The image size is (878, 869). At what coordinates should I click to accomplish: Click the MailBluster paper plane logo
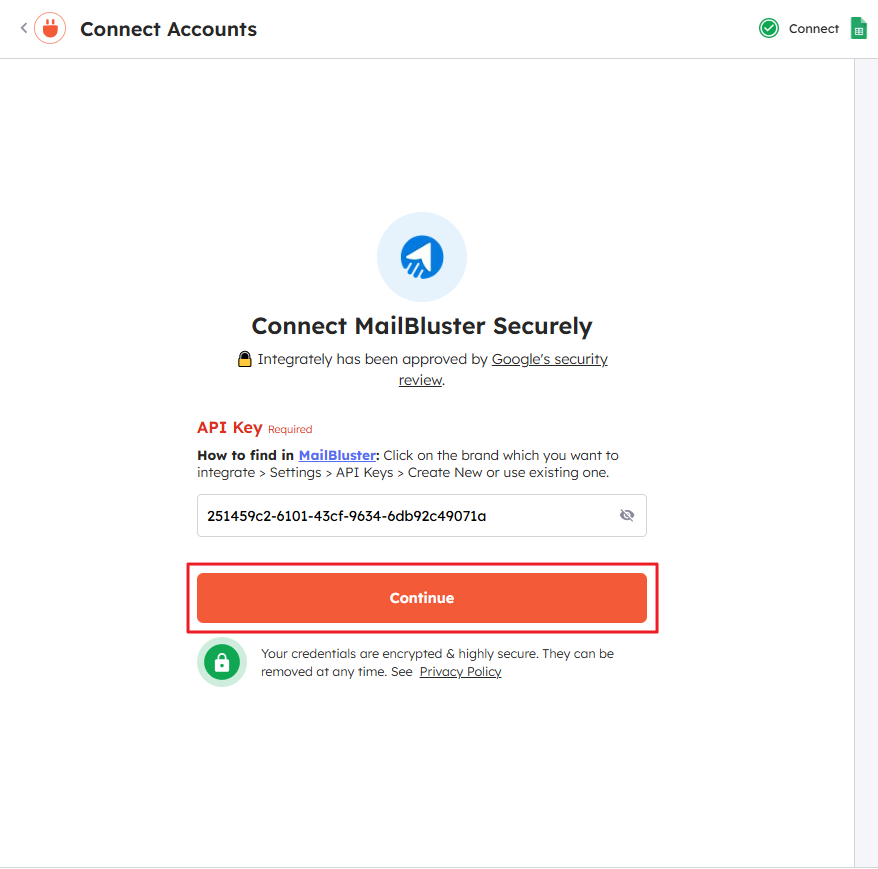pyautogui.click(x=421, y=258)
